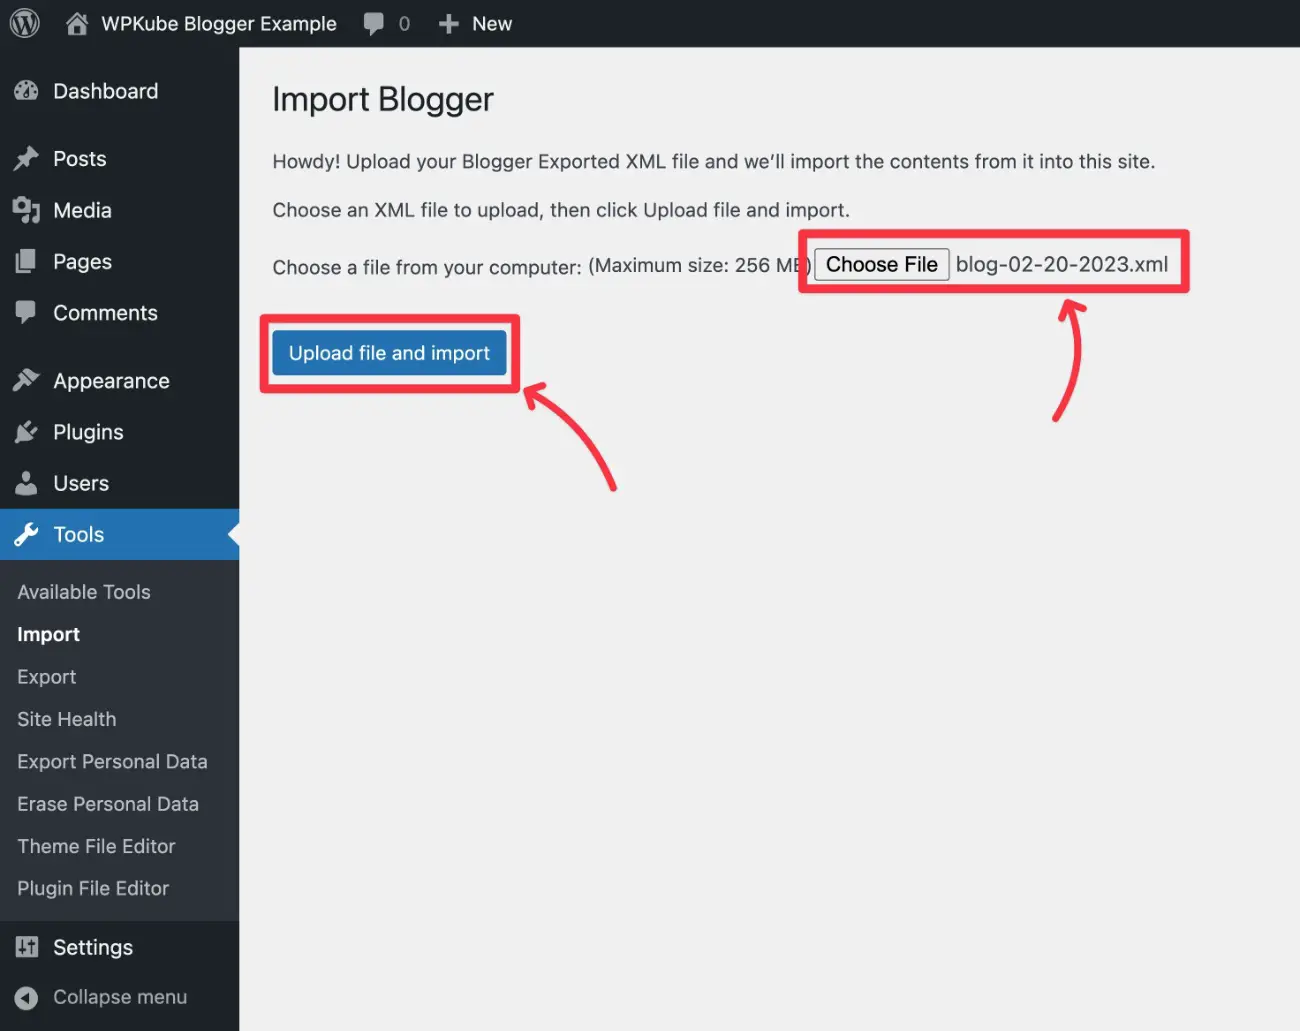Image resolution: width=1300 pixels, height=1031 pixels.
Task: Click the plus icon beside New
Action: pos(449,24)
